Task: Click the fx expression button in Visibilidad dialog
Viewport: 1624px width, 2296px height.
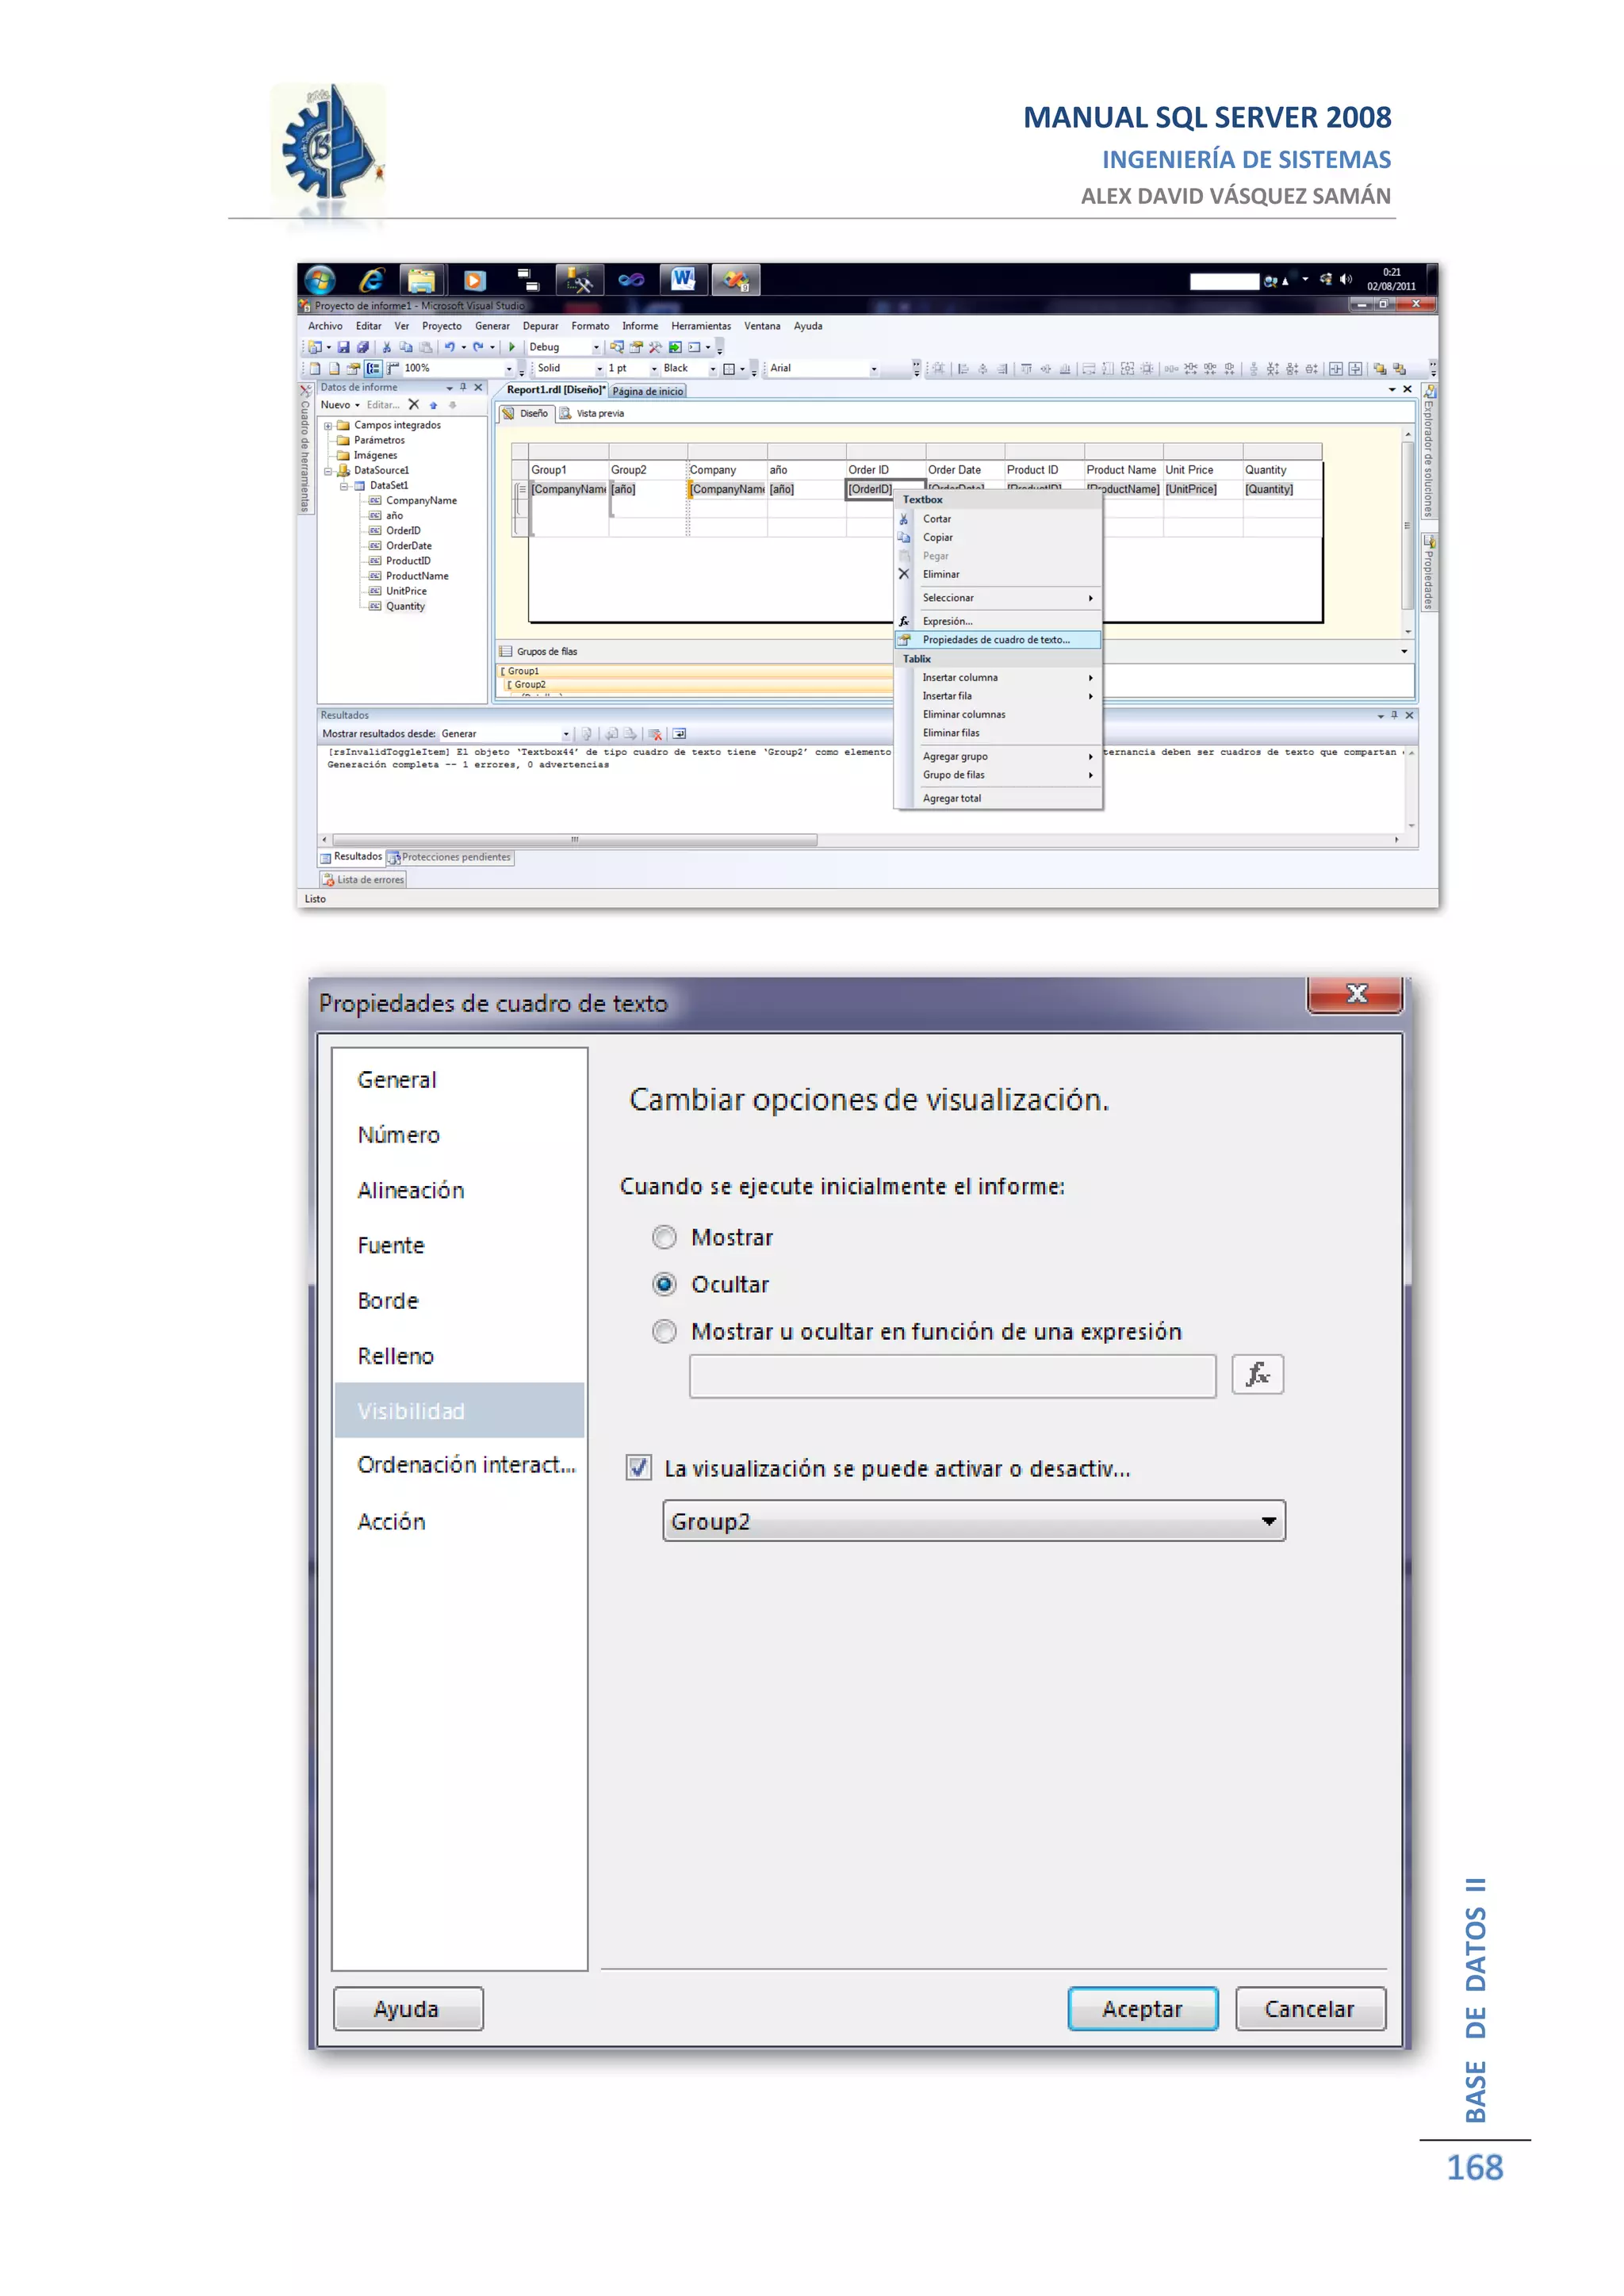Action: coord(1257,1375)
